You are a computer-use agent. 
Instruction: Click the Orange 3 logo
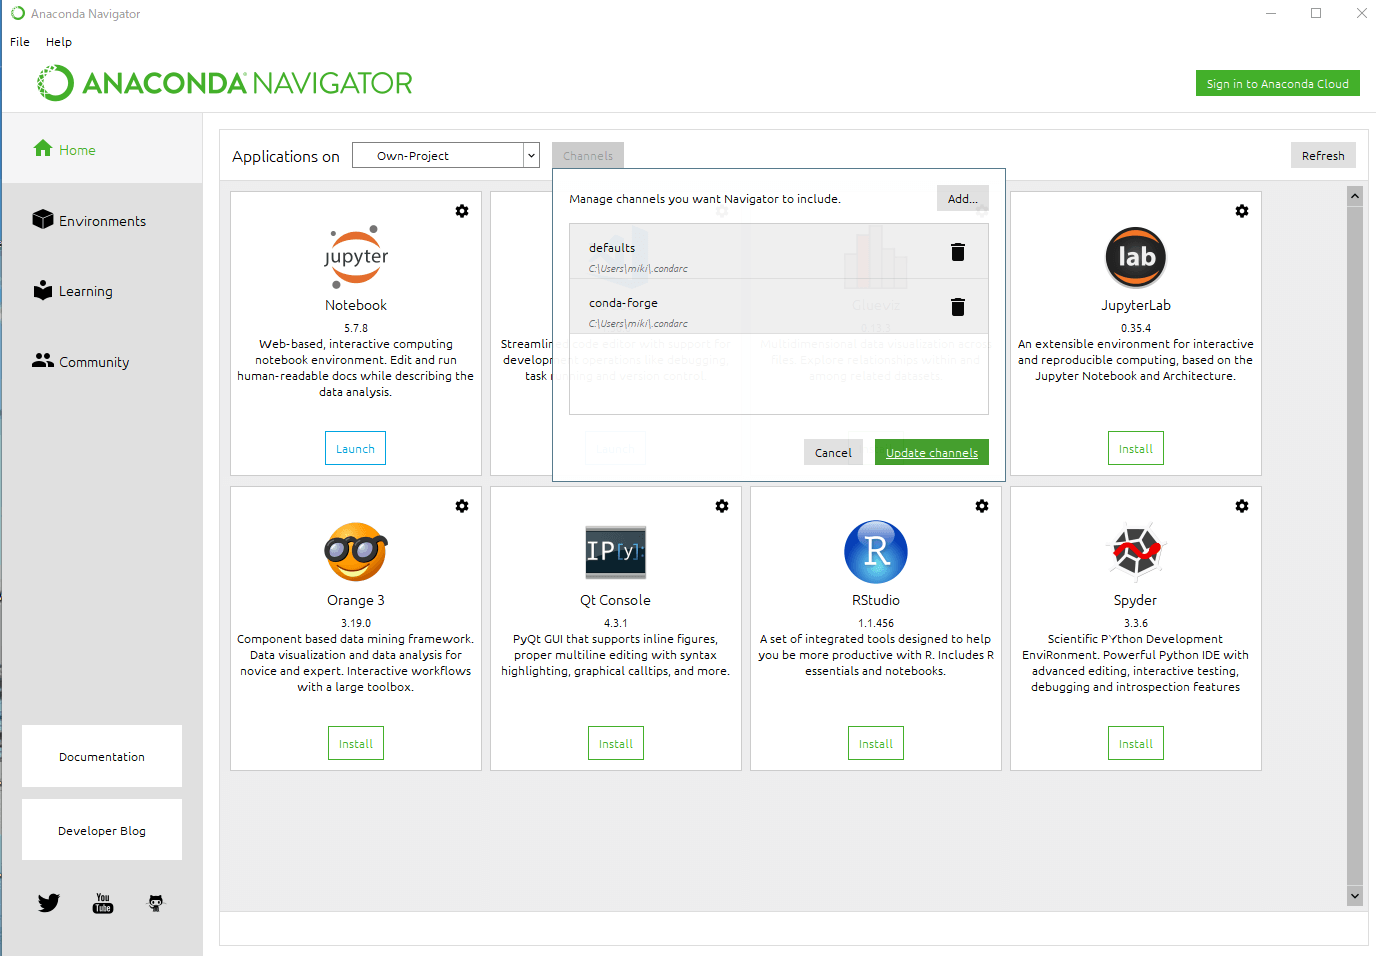point(356,552)
